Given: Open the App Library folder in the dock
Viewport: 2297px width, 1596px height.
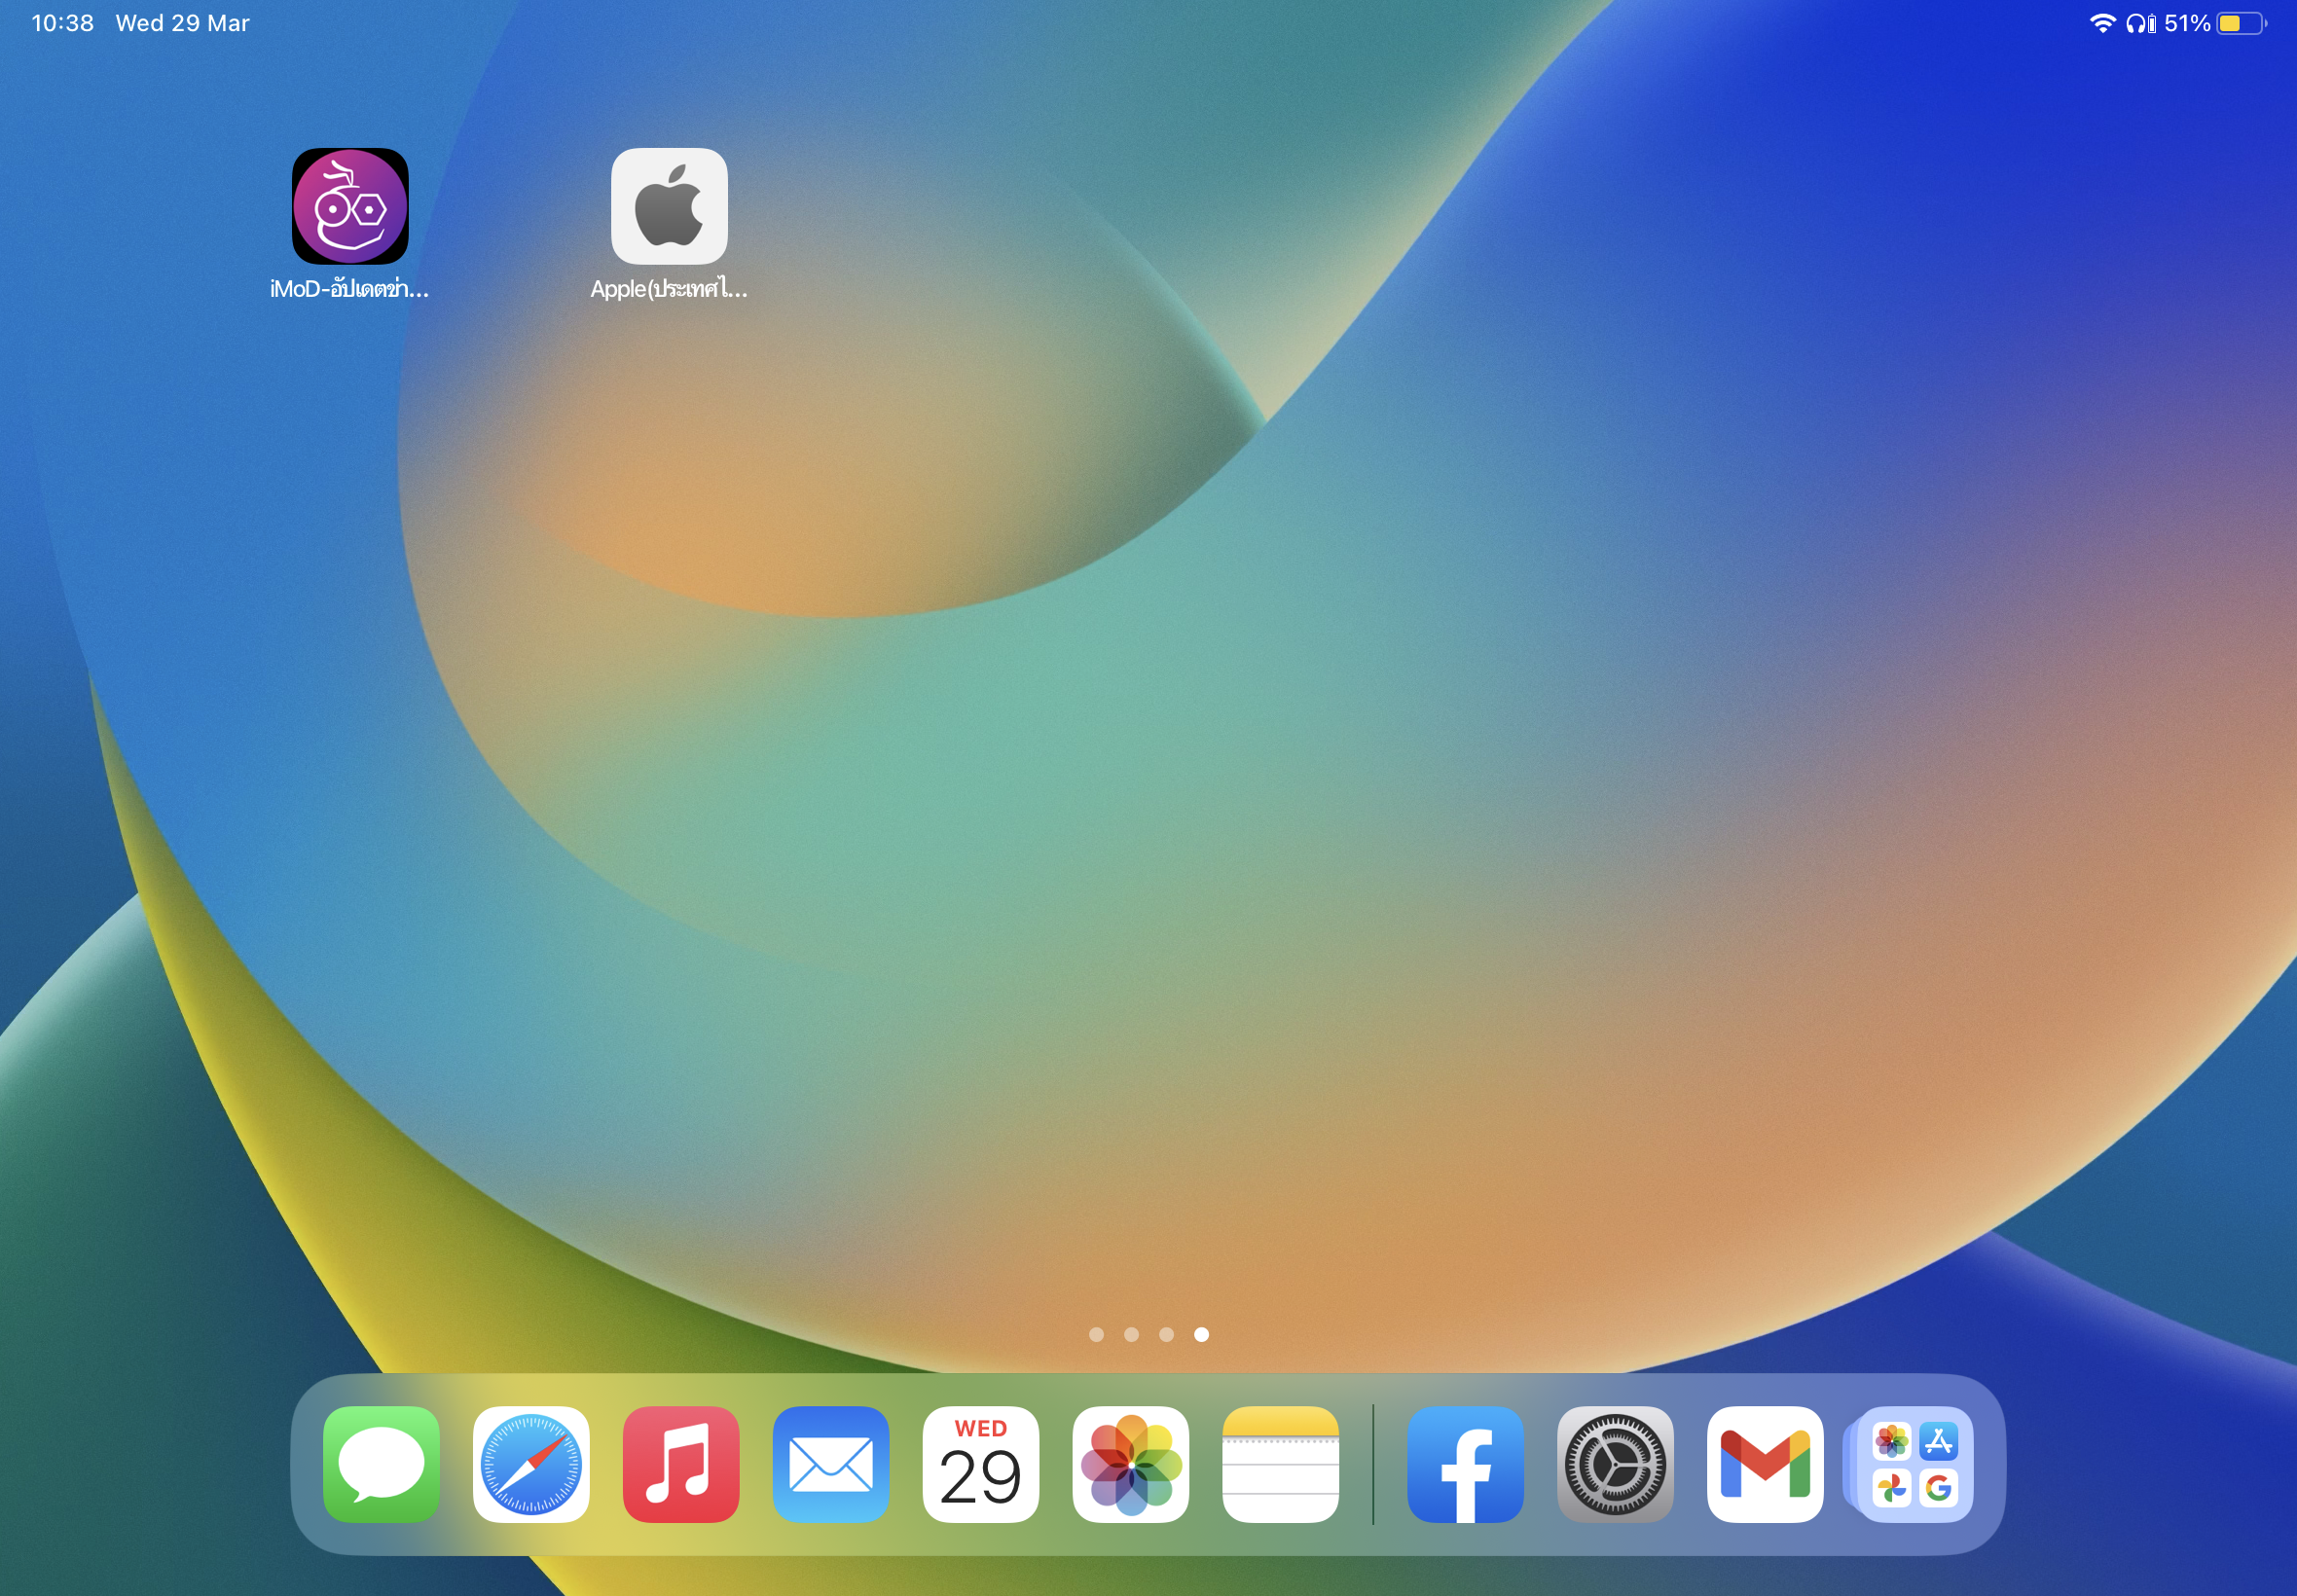Looking at the screenshot, I should [1914, 1464].
